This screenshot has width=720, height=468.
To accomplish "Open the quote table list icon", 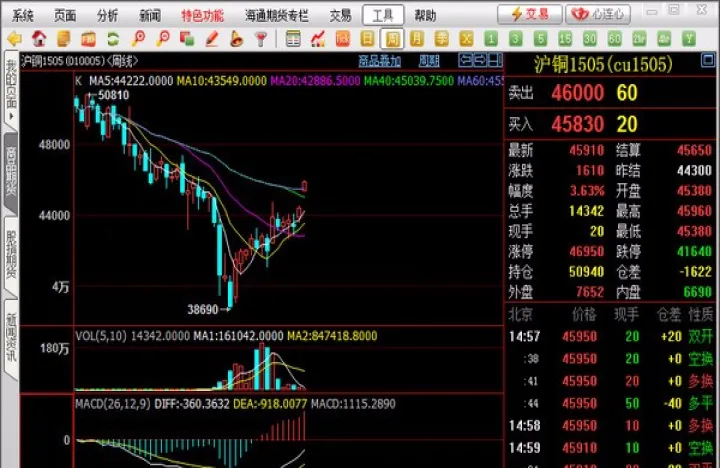I will point(293,39).
